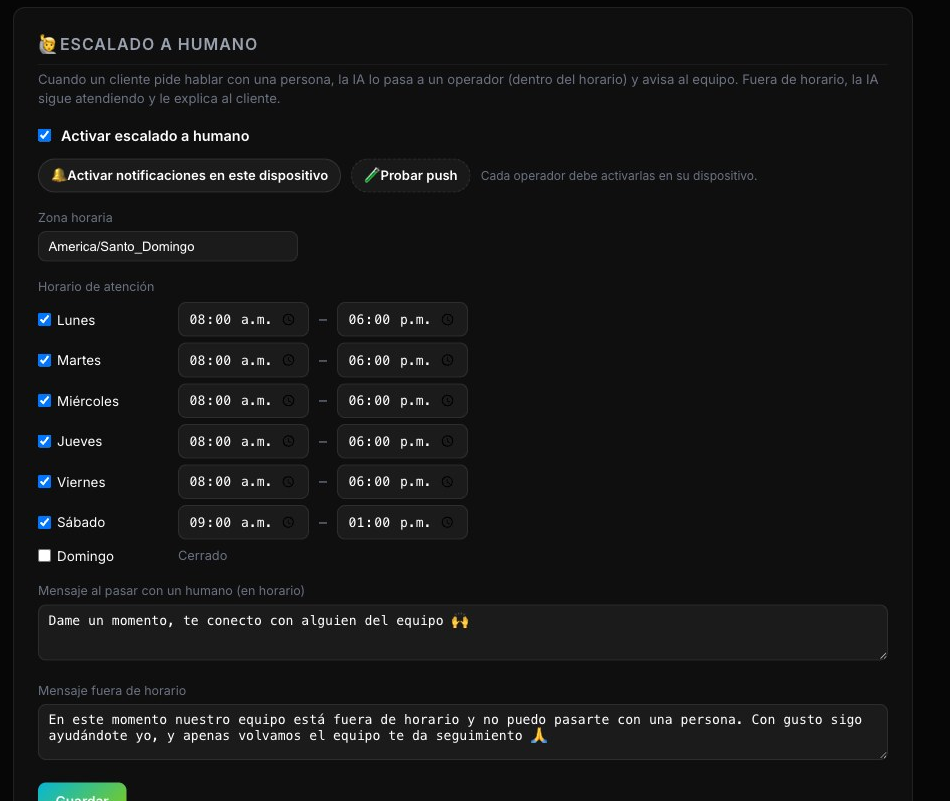The width and height of the screenshot is (950, 801).
Task: Edit Jueves opening time field
Action: 243,441
